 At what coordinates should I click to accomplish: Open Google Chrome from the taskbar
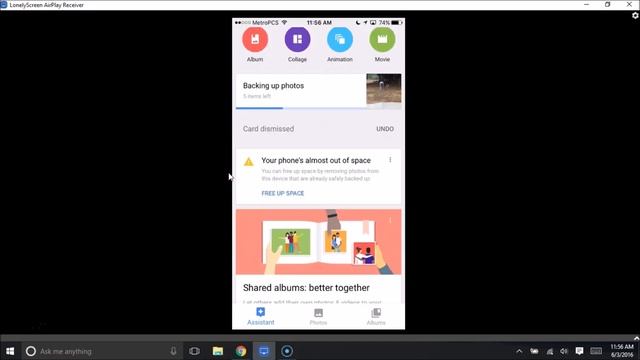pyautogui.click(x=241, y=351)
